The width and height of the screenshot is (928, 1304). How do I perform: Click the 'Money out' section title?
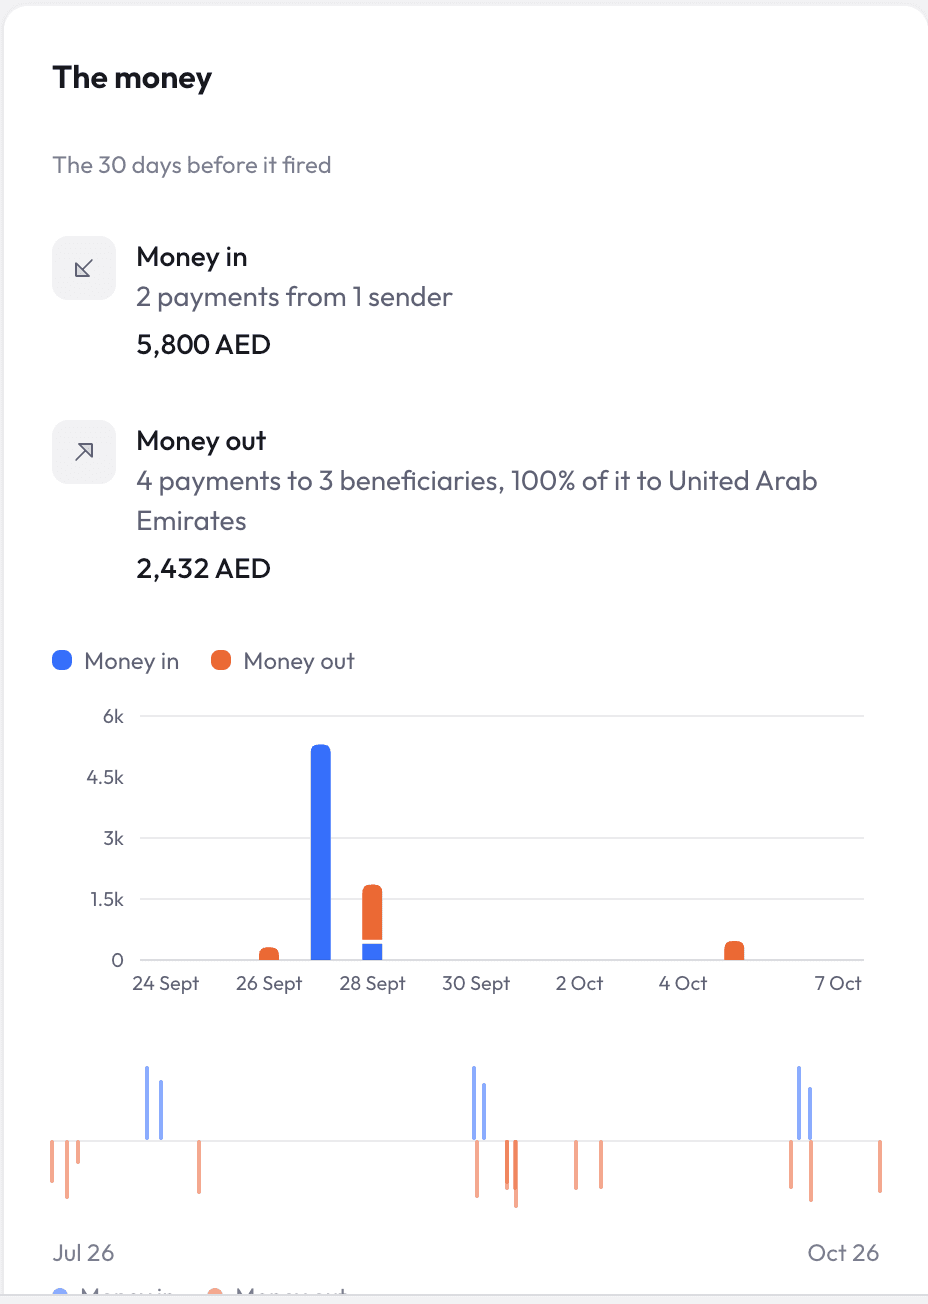coord(201,441)
